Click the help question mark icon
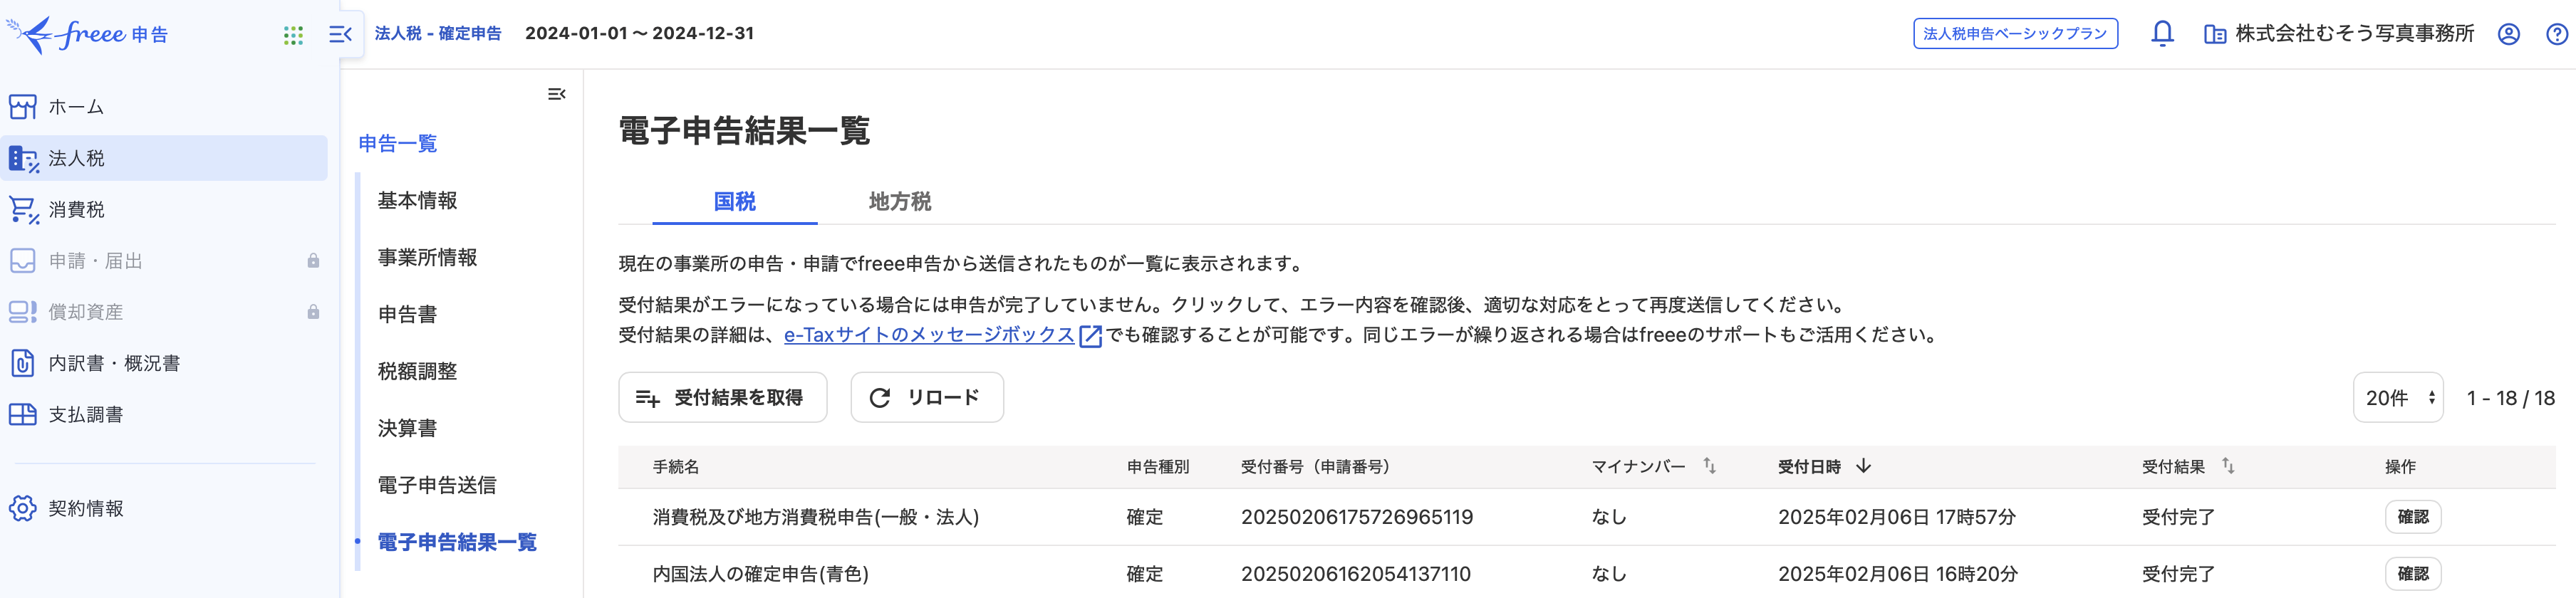The height and width of the screenshot is (598, 2576). point(2556,35)
